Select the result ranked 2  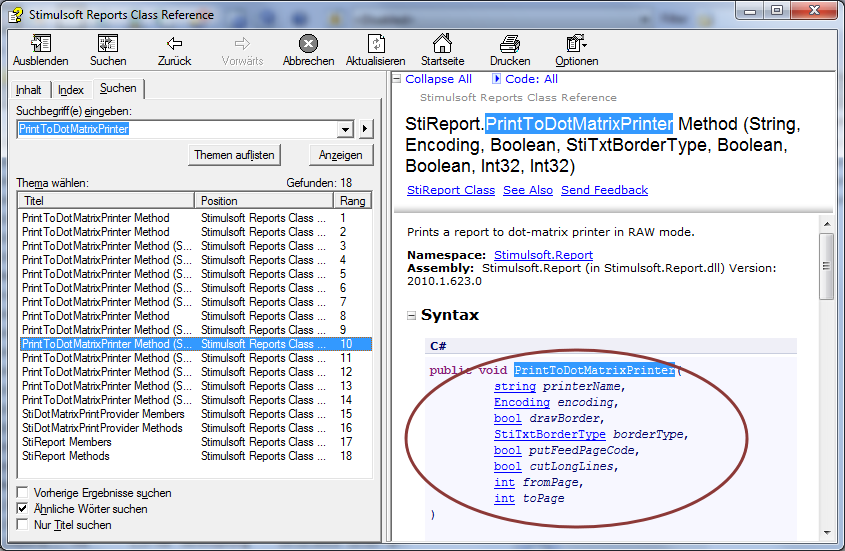pyautogui.click(x=196, y=232)
